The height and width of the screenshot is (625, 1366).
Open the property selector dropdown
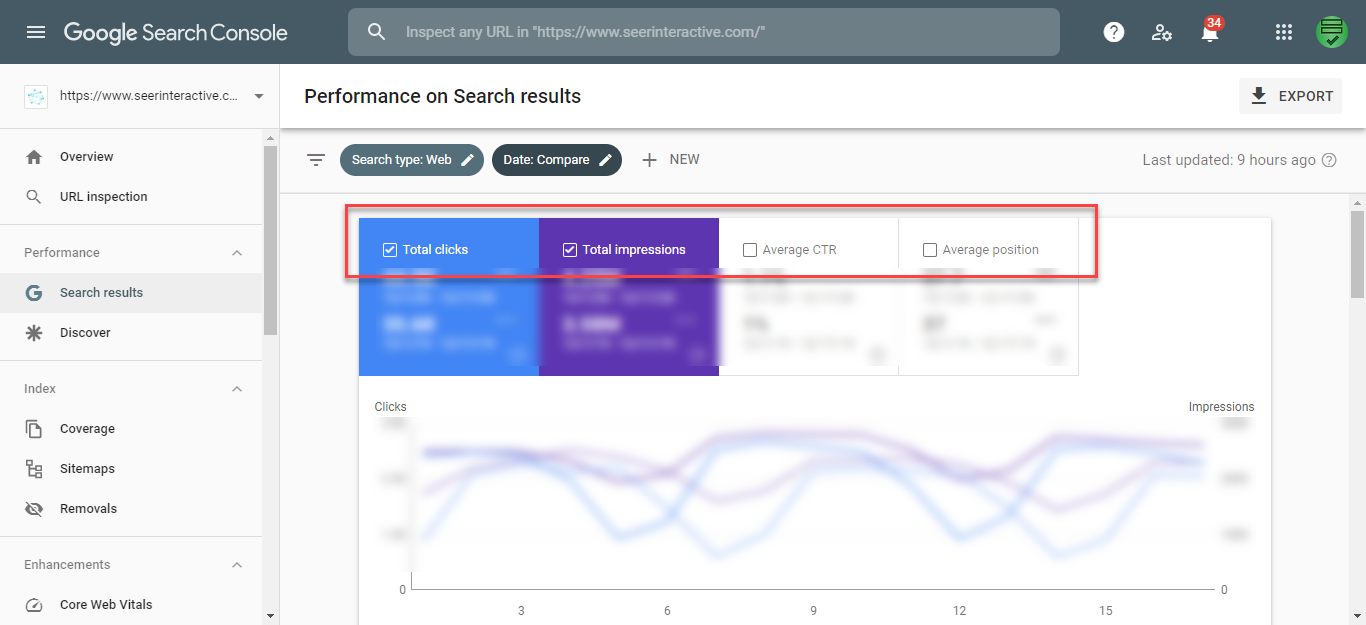coord(259,96)
